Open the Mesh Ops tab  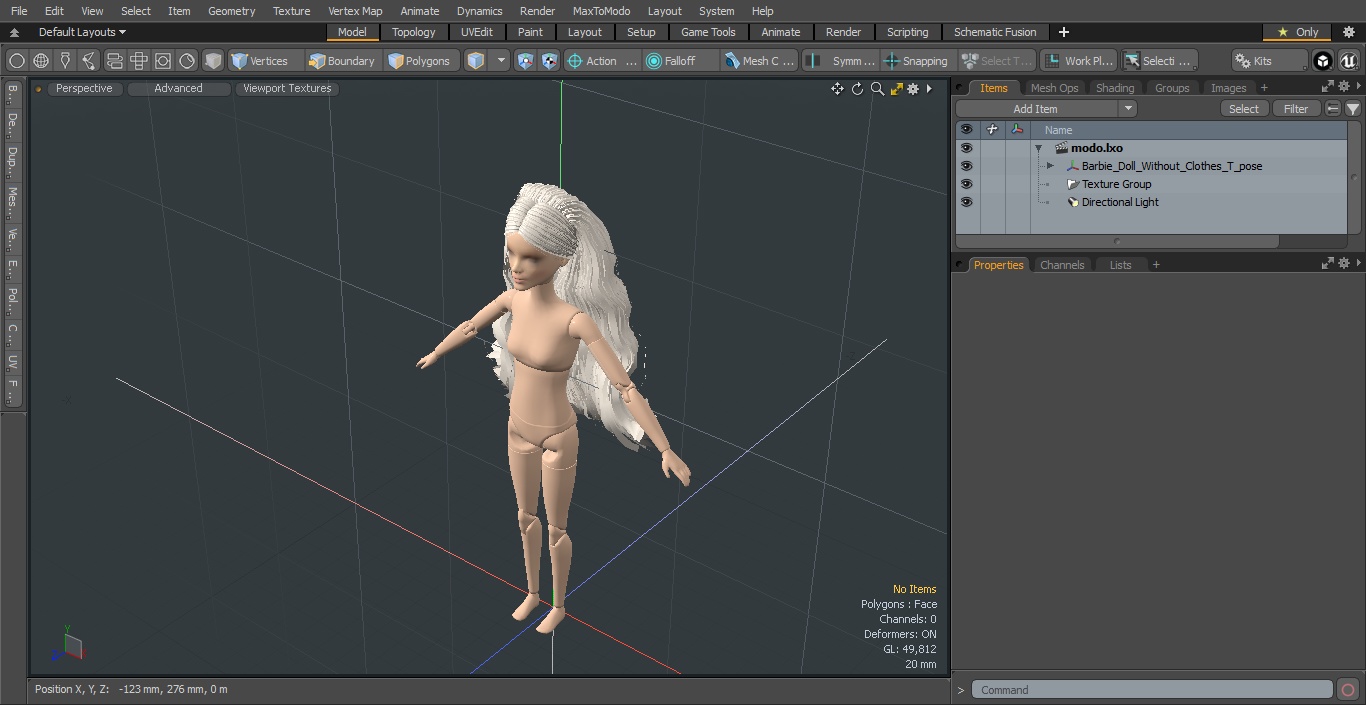pyautogui.click(x=1054, y=88)
